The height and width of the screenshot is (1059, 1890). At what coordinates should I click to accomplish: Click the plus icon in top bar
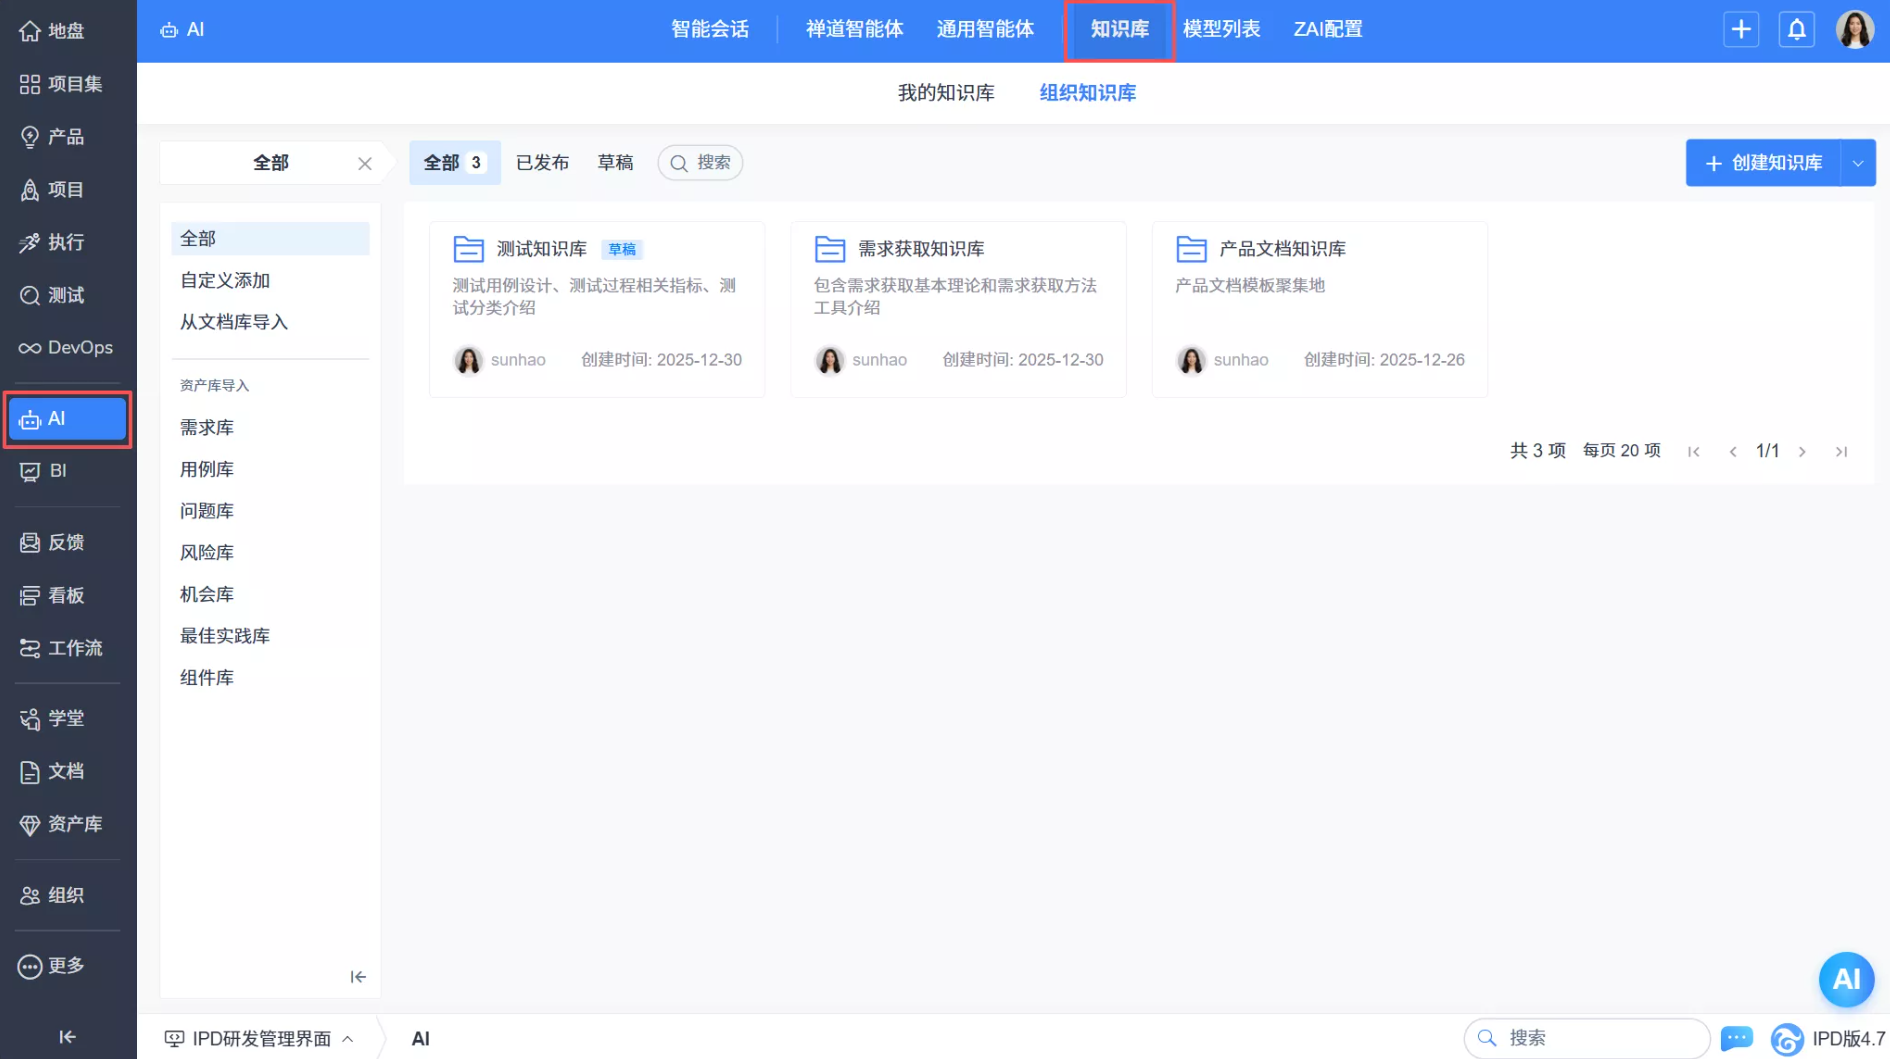[x=1741, y=29]
